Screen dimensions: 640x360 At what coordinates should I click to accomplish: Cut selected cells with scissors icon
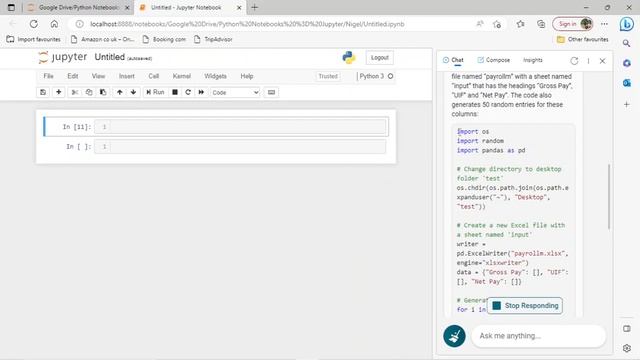point(75,92)
